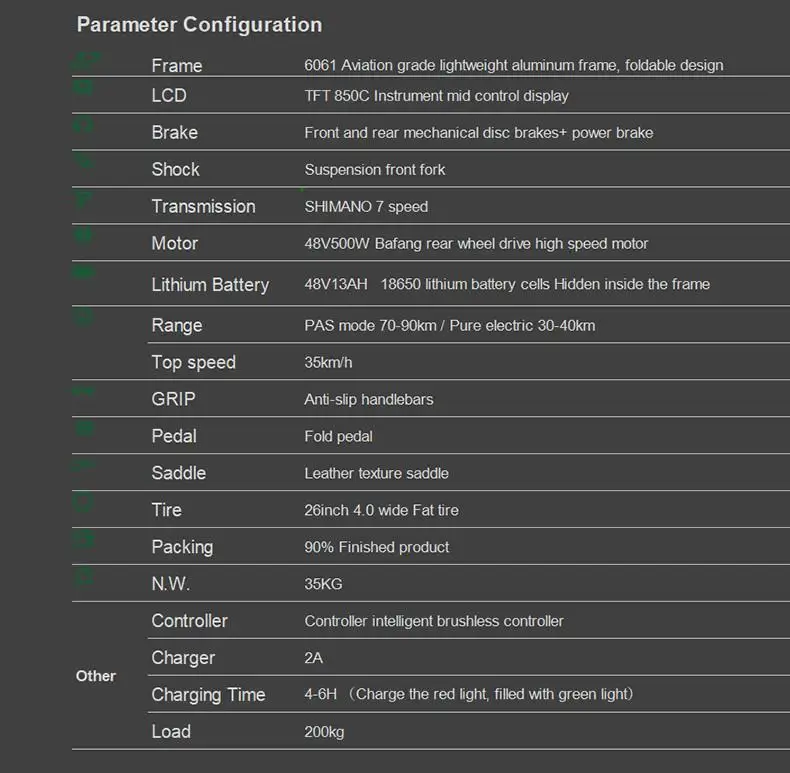
Task: Click the green icon beside N.W.
Action: [x=84, y=577]
